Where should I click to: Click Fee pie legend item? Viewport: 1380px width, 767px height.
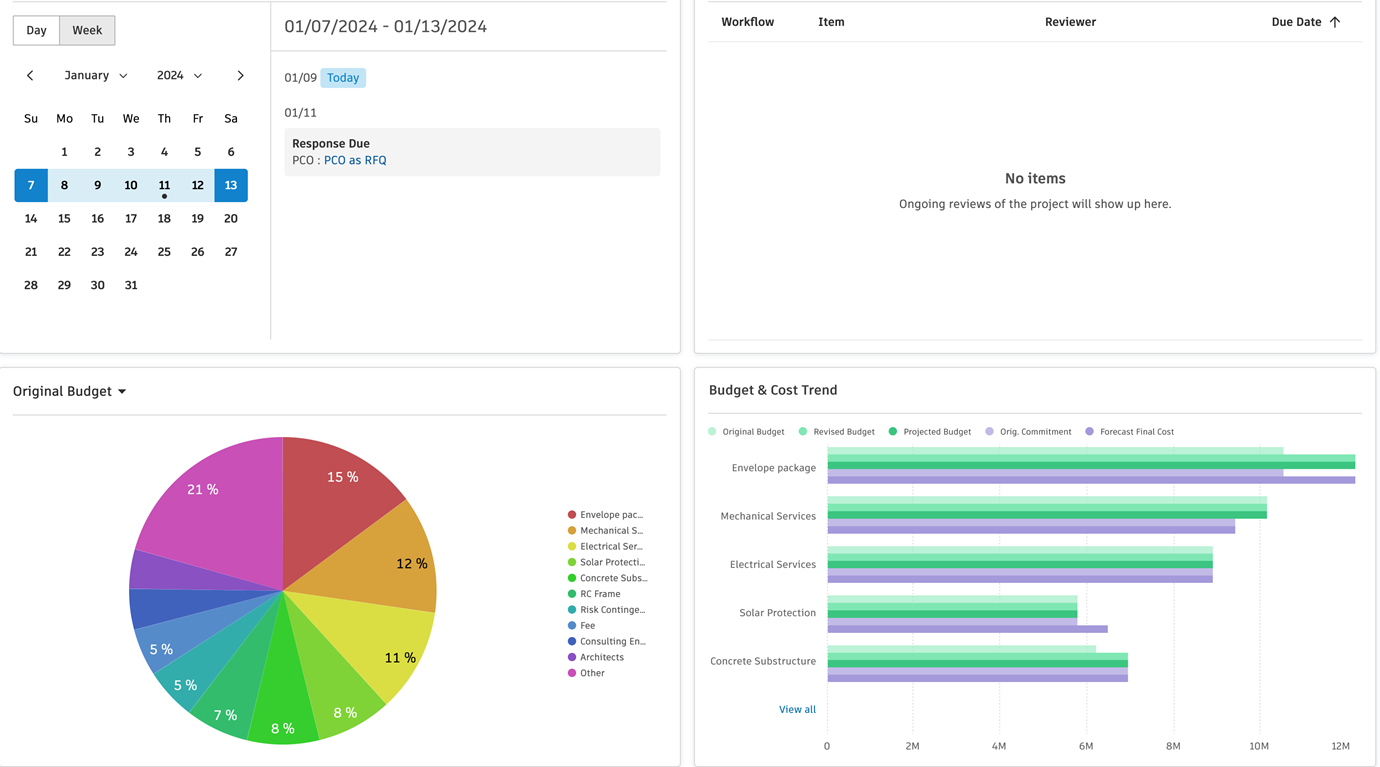click(x=581, y=626)
